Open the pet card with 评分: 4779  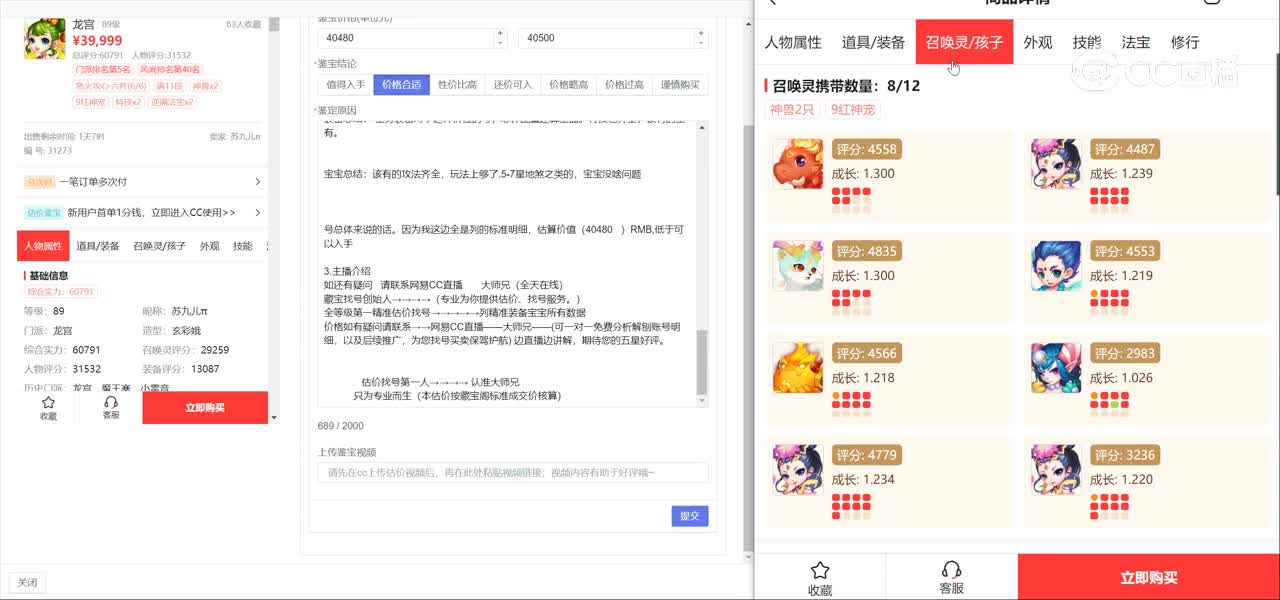coord(889,482)
